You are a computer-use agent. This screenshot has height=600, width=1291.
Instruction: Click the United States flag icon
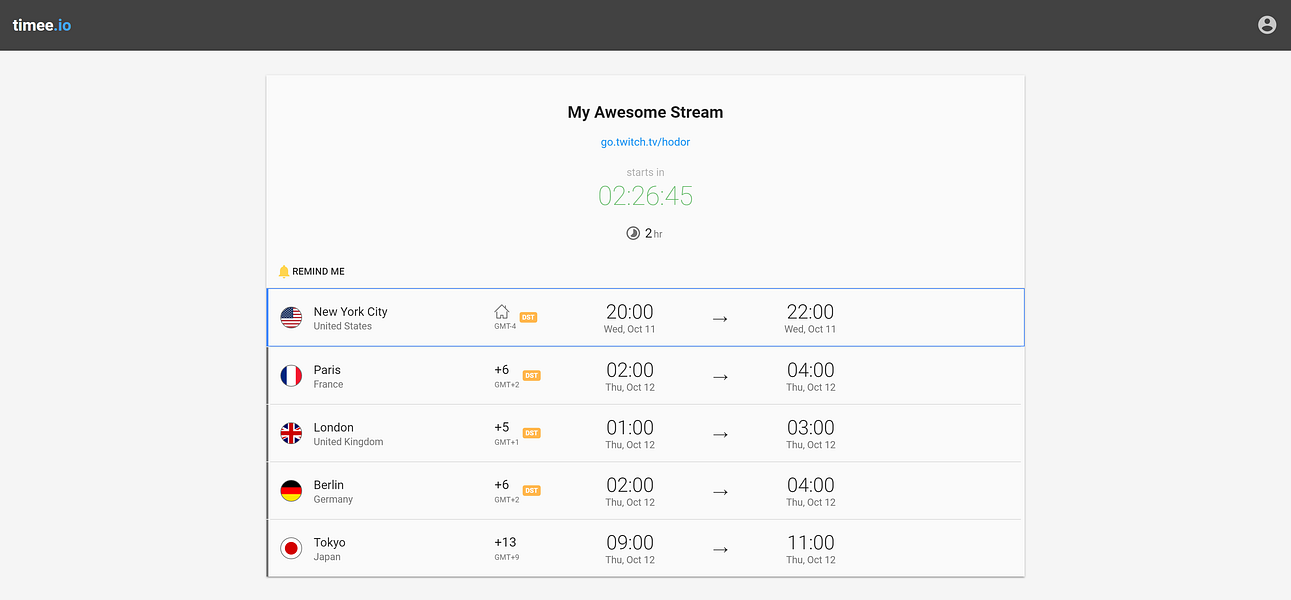click(x=291, y=318)
